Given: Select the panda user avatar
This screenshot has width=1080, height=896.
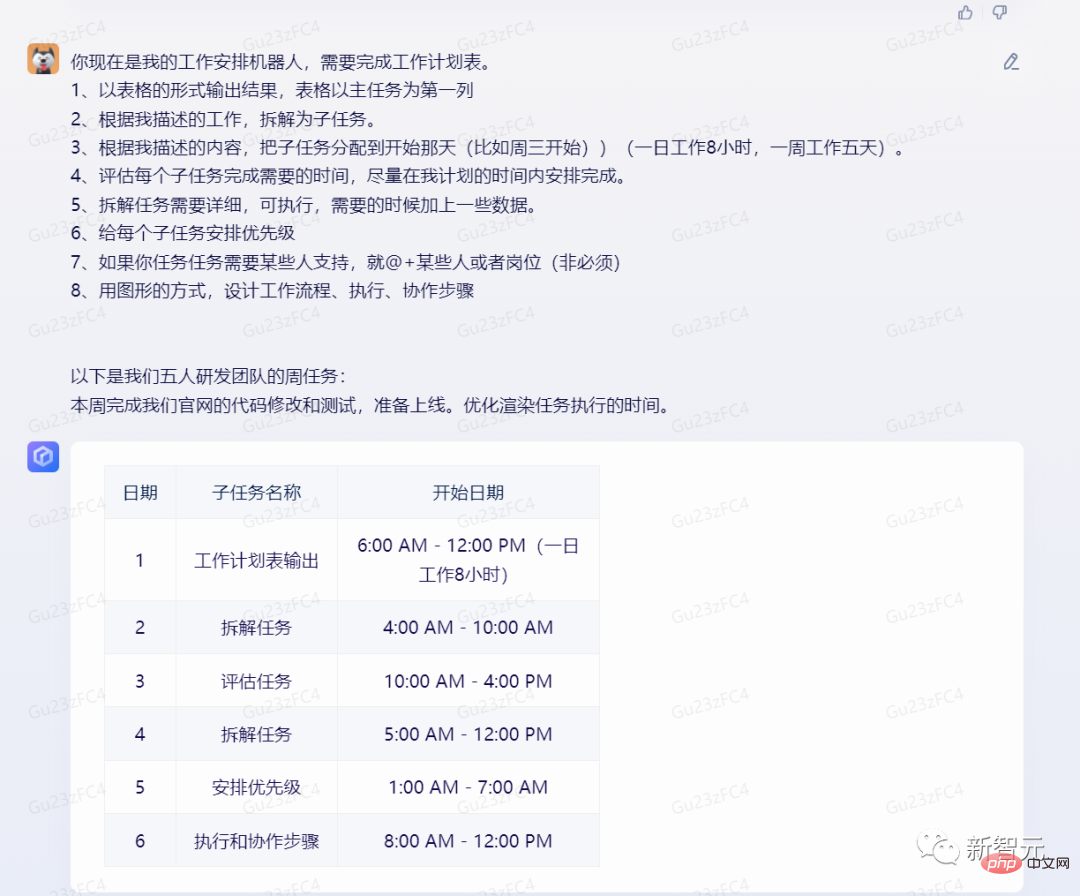Looking at the screenshot, I should tap(42, 58).
